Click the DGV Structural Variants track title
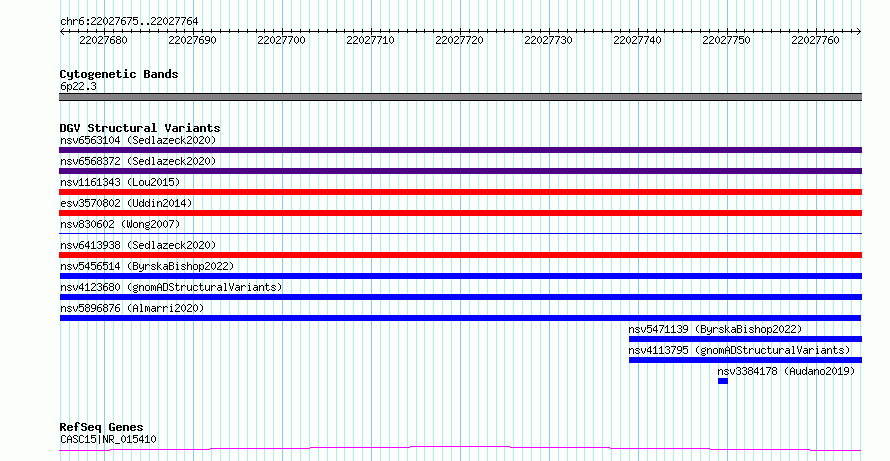The height and width of the screenshot is (461, 890). (x=140, y=128)
